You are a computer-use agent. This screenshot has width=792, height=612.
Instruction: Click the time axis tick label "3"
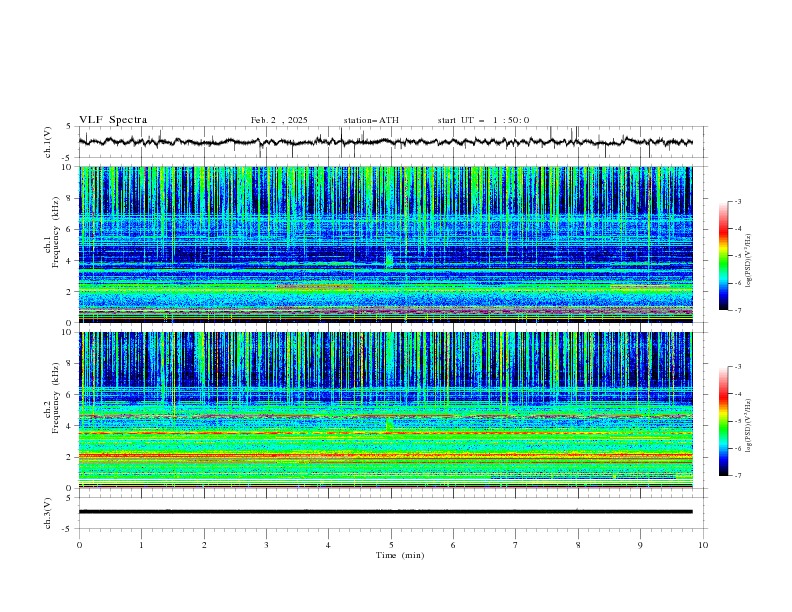[x=266, y=545]
